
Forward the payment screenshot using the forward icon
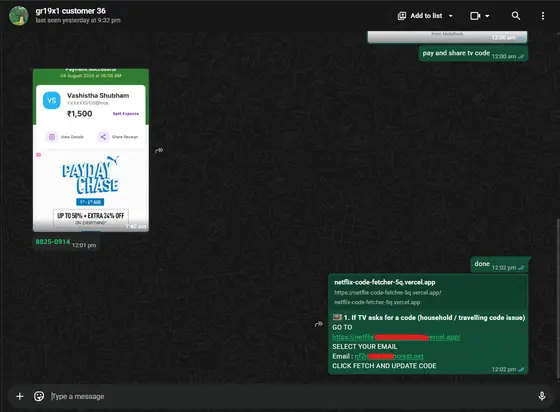[159, 150]
